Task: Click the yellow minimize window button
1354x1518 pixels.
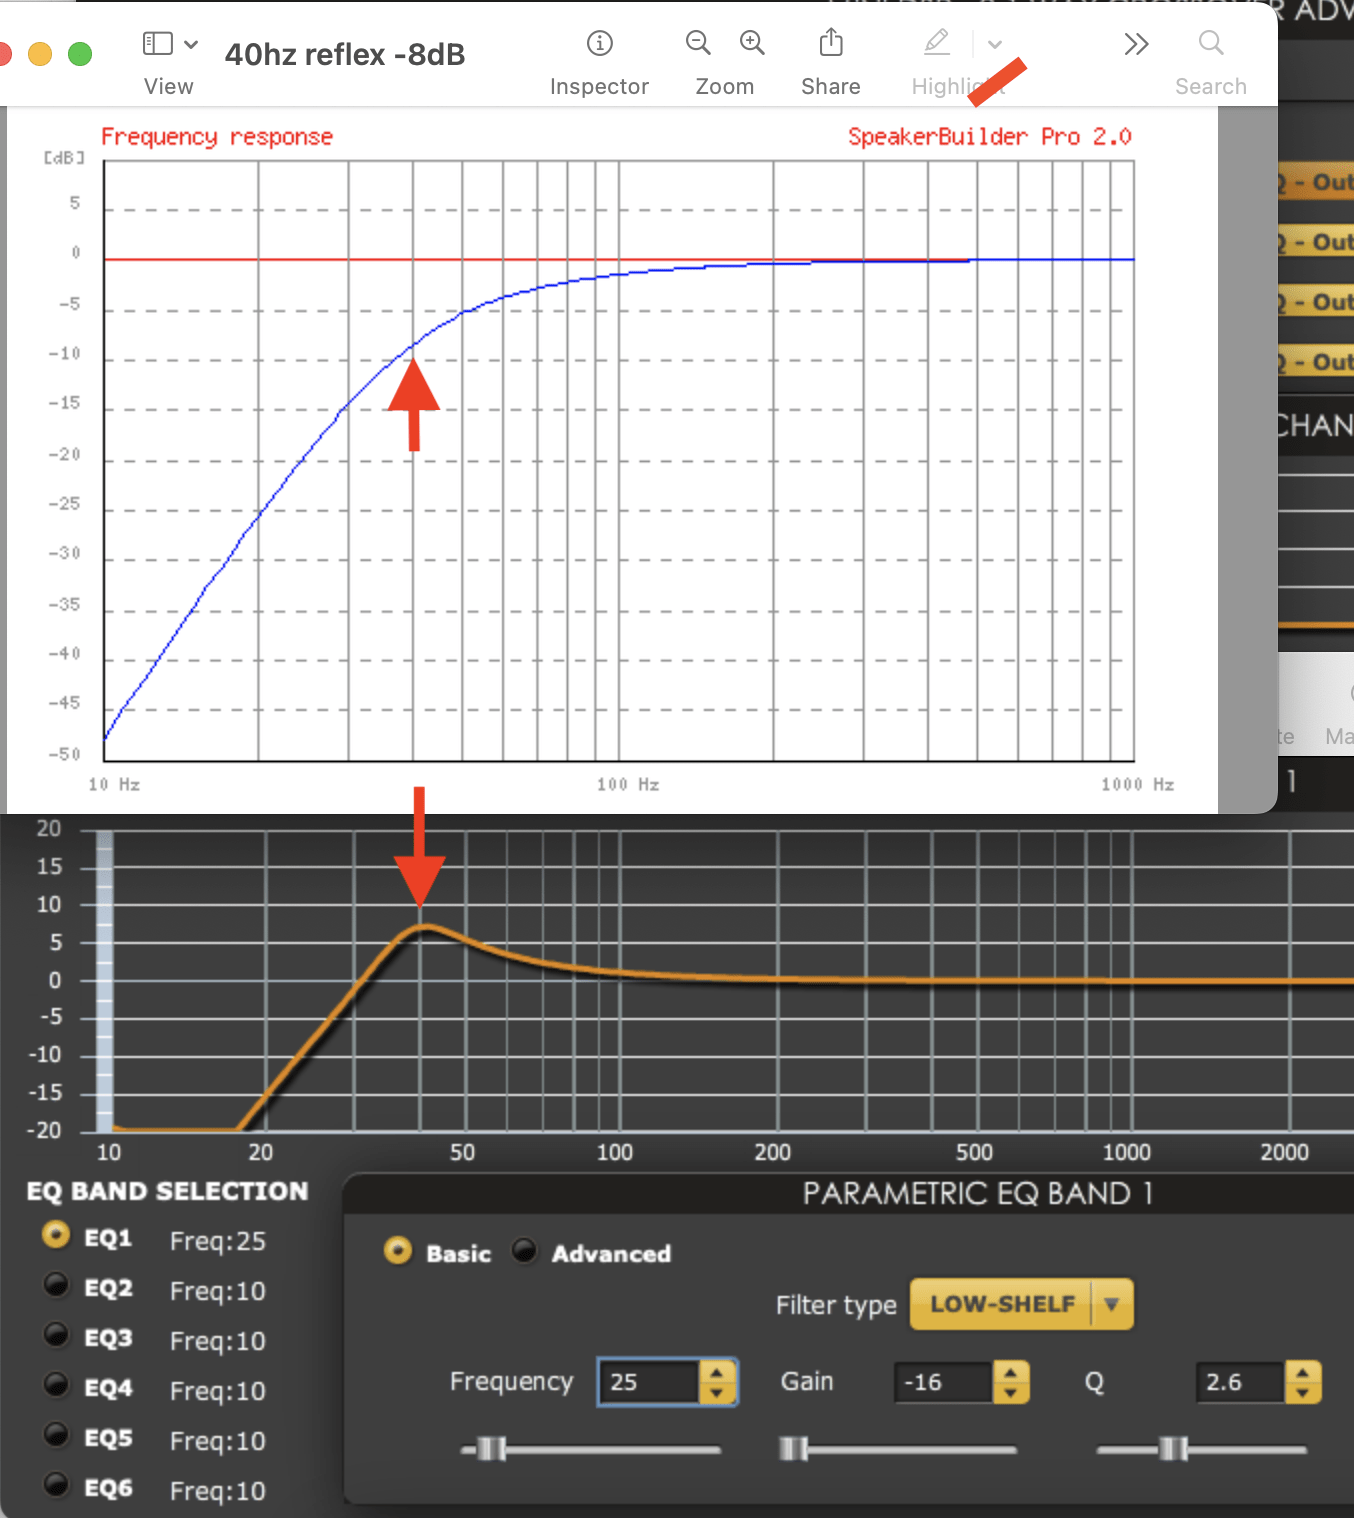Action: [40, 54]
